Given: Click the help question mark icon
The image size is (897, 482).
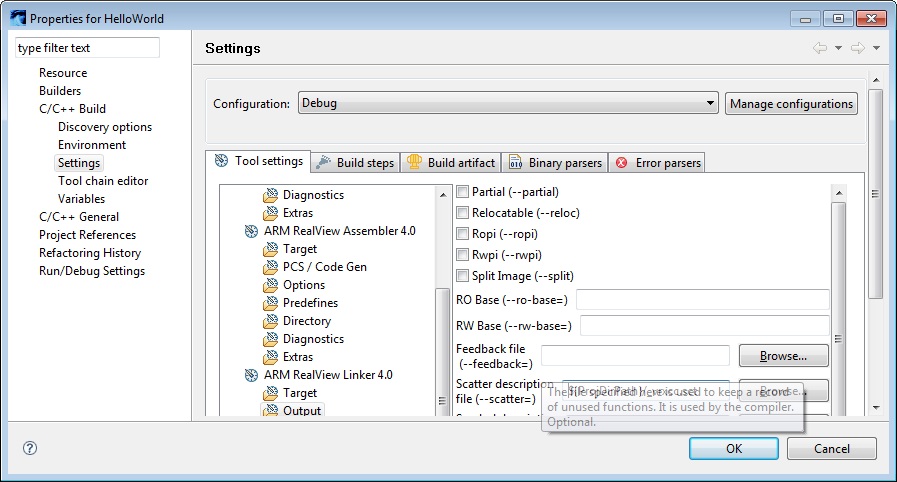Looking at the screenshot, I should (30, 448).
